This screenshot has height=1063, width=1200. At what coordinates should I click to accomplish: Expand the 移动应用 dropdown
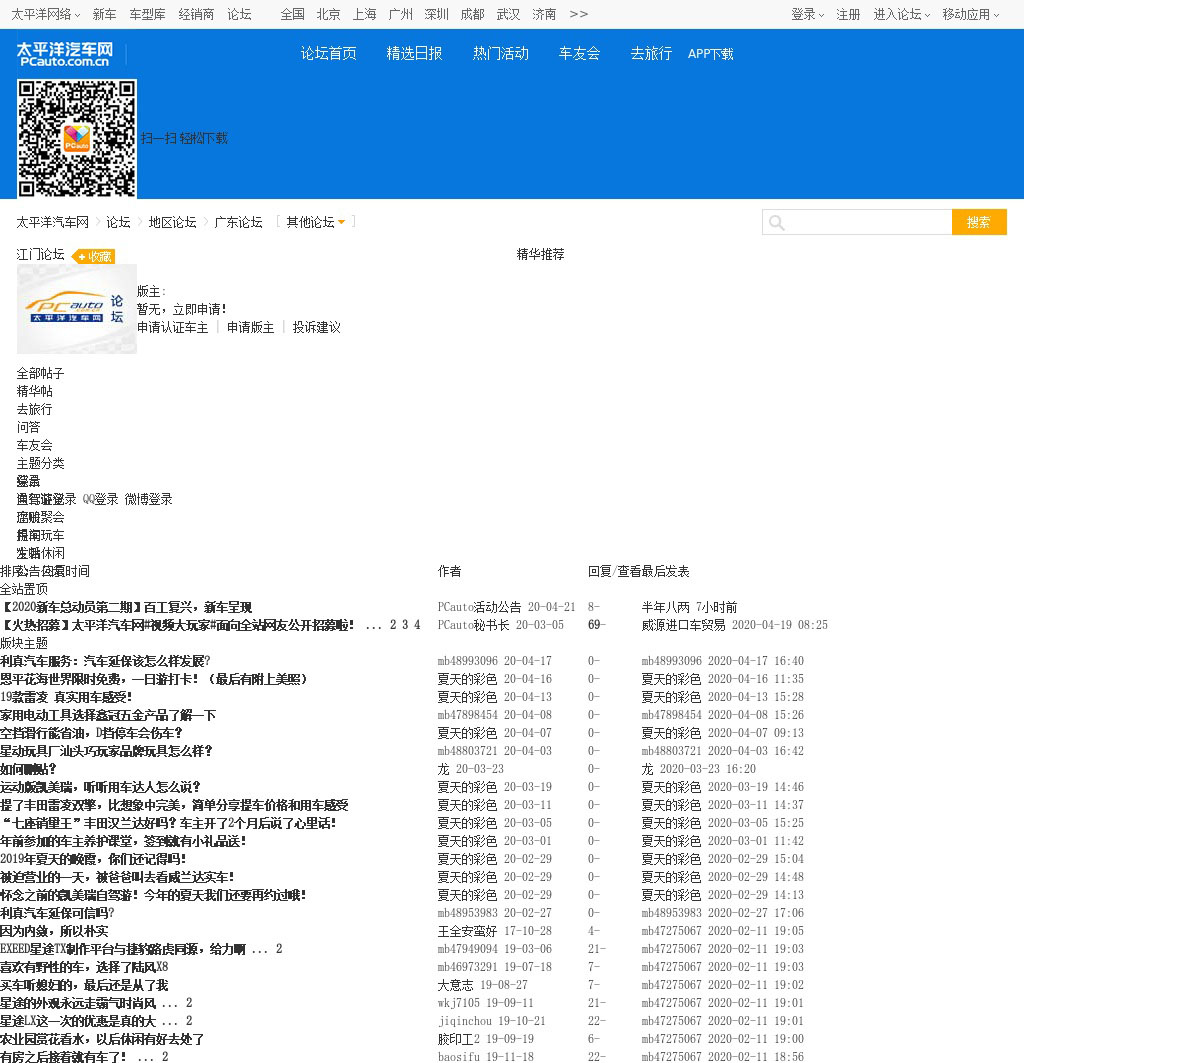click(971, 14)
